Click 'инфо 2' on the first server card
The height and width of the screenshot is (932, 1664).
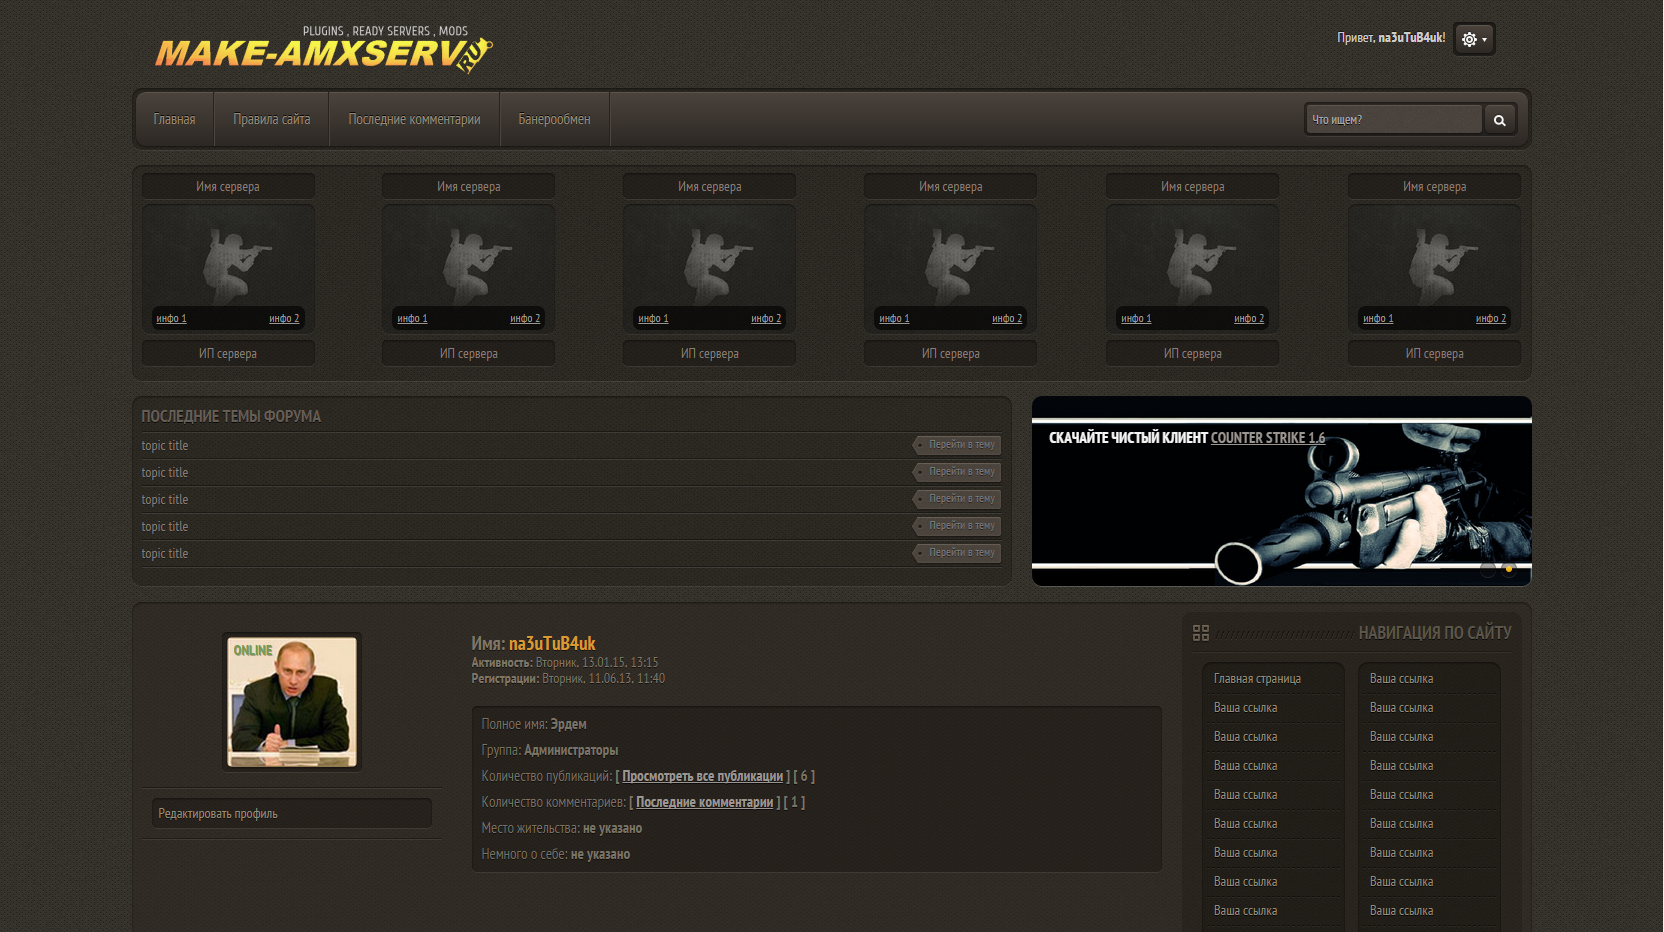tap(284, 319)
